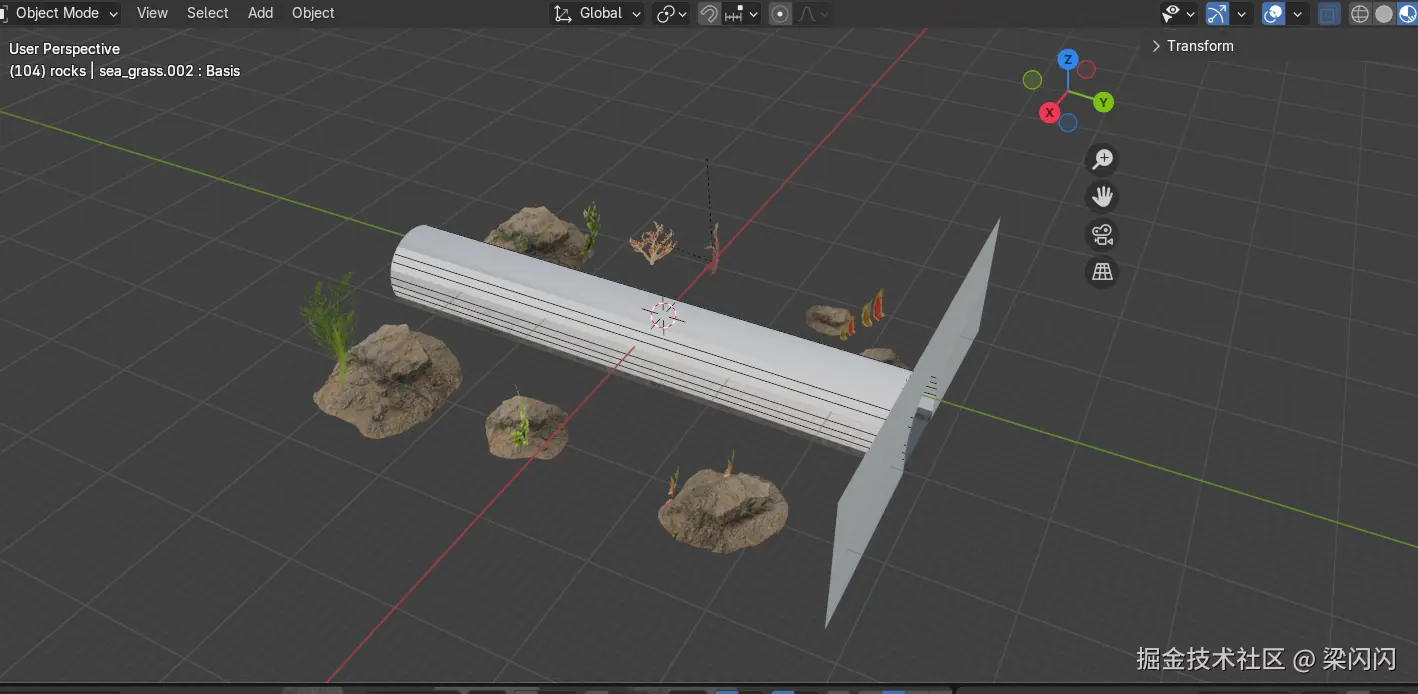Open the object visibility eye dropdown
The height and width of the screenshot is (694, 1418).
click(x=1178, y=13)
